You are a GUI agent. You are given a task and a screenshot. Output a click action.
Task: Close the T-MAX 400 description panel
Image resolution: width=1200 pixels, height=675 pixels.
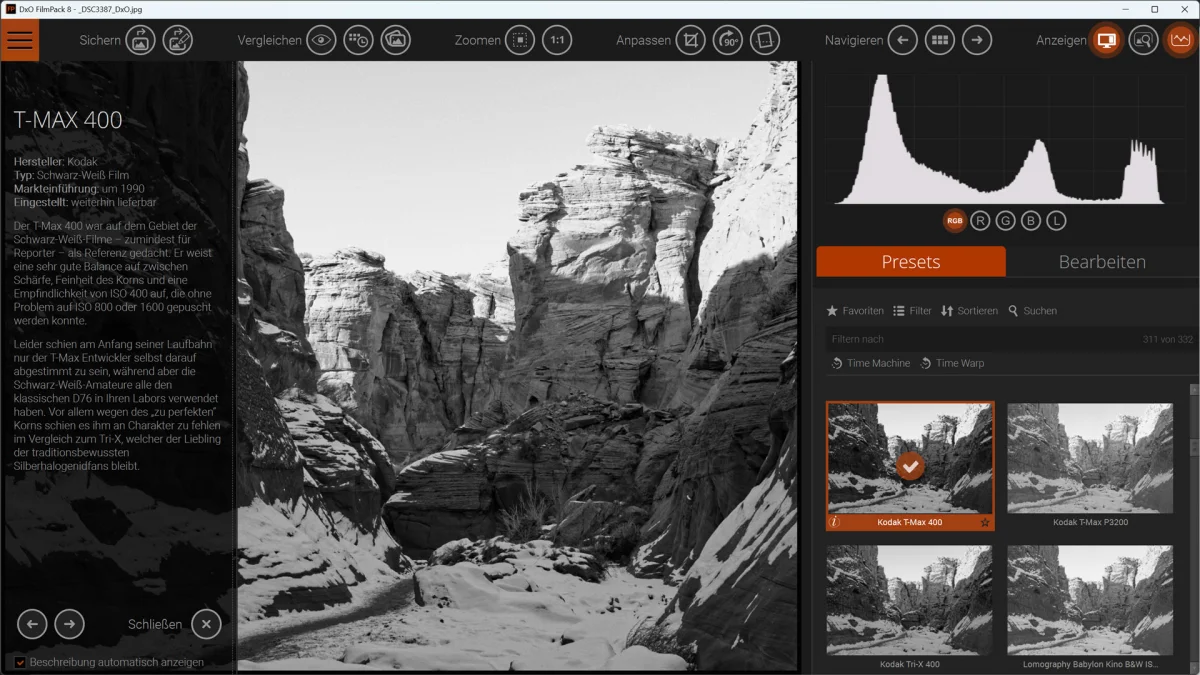coord(205,624)
